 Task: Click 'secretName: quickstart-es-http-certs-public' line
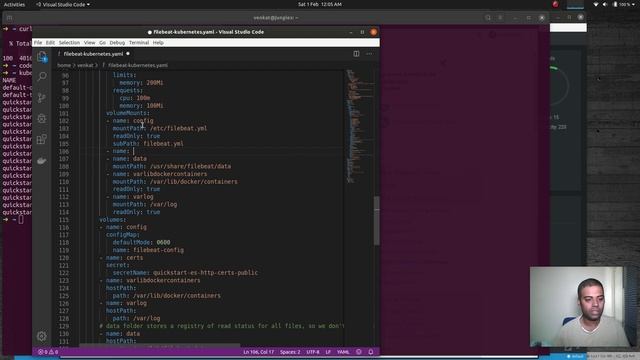pyautogui.click(x=185, y=273)
